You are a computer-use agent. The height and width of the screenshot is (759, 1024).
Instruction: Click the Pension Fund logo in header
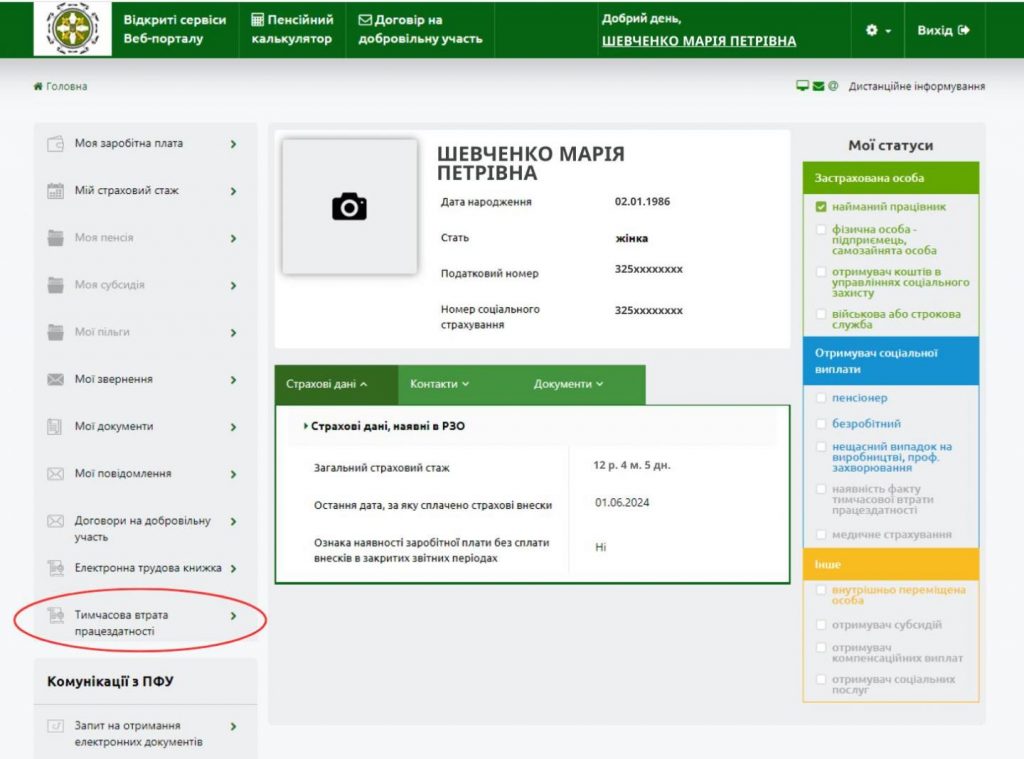(72, 29)
